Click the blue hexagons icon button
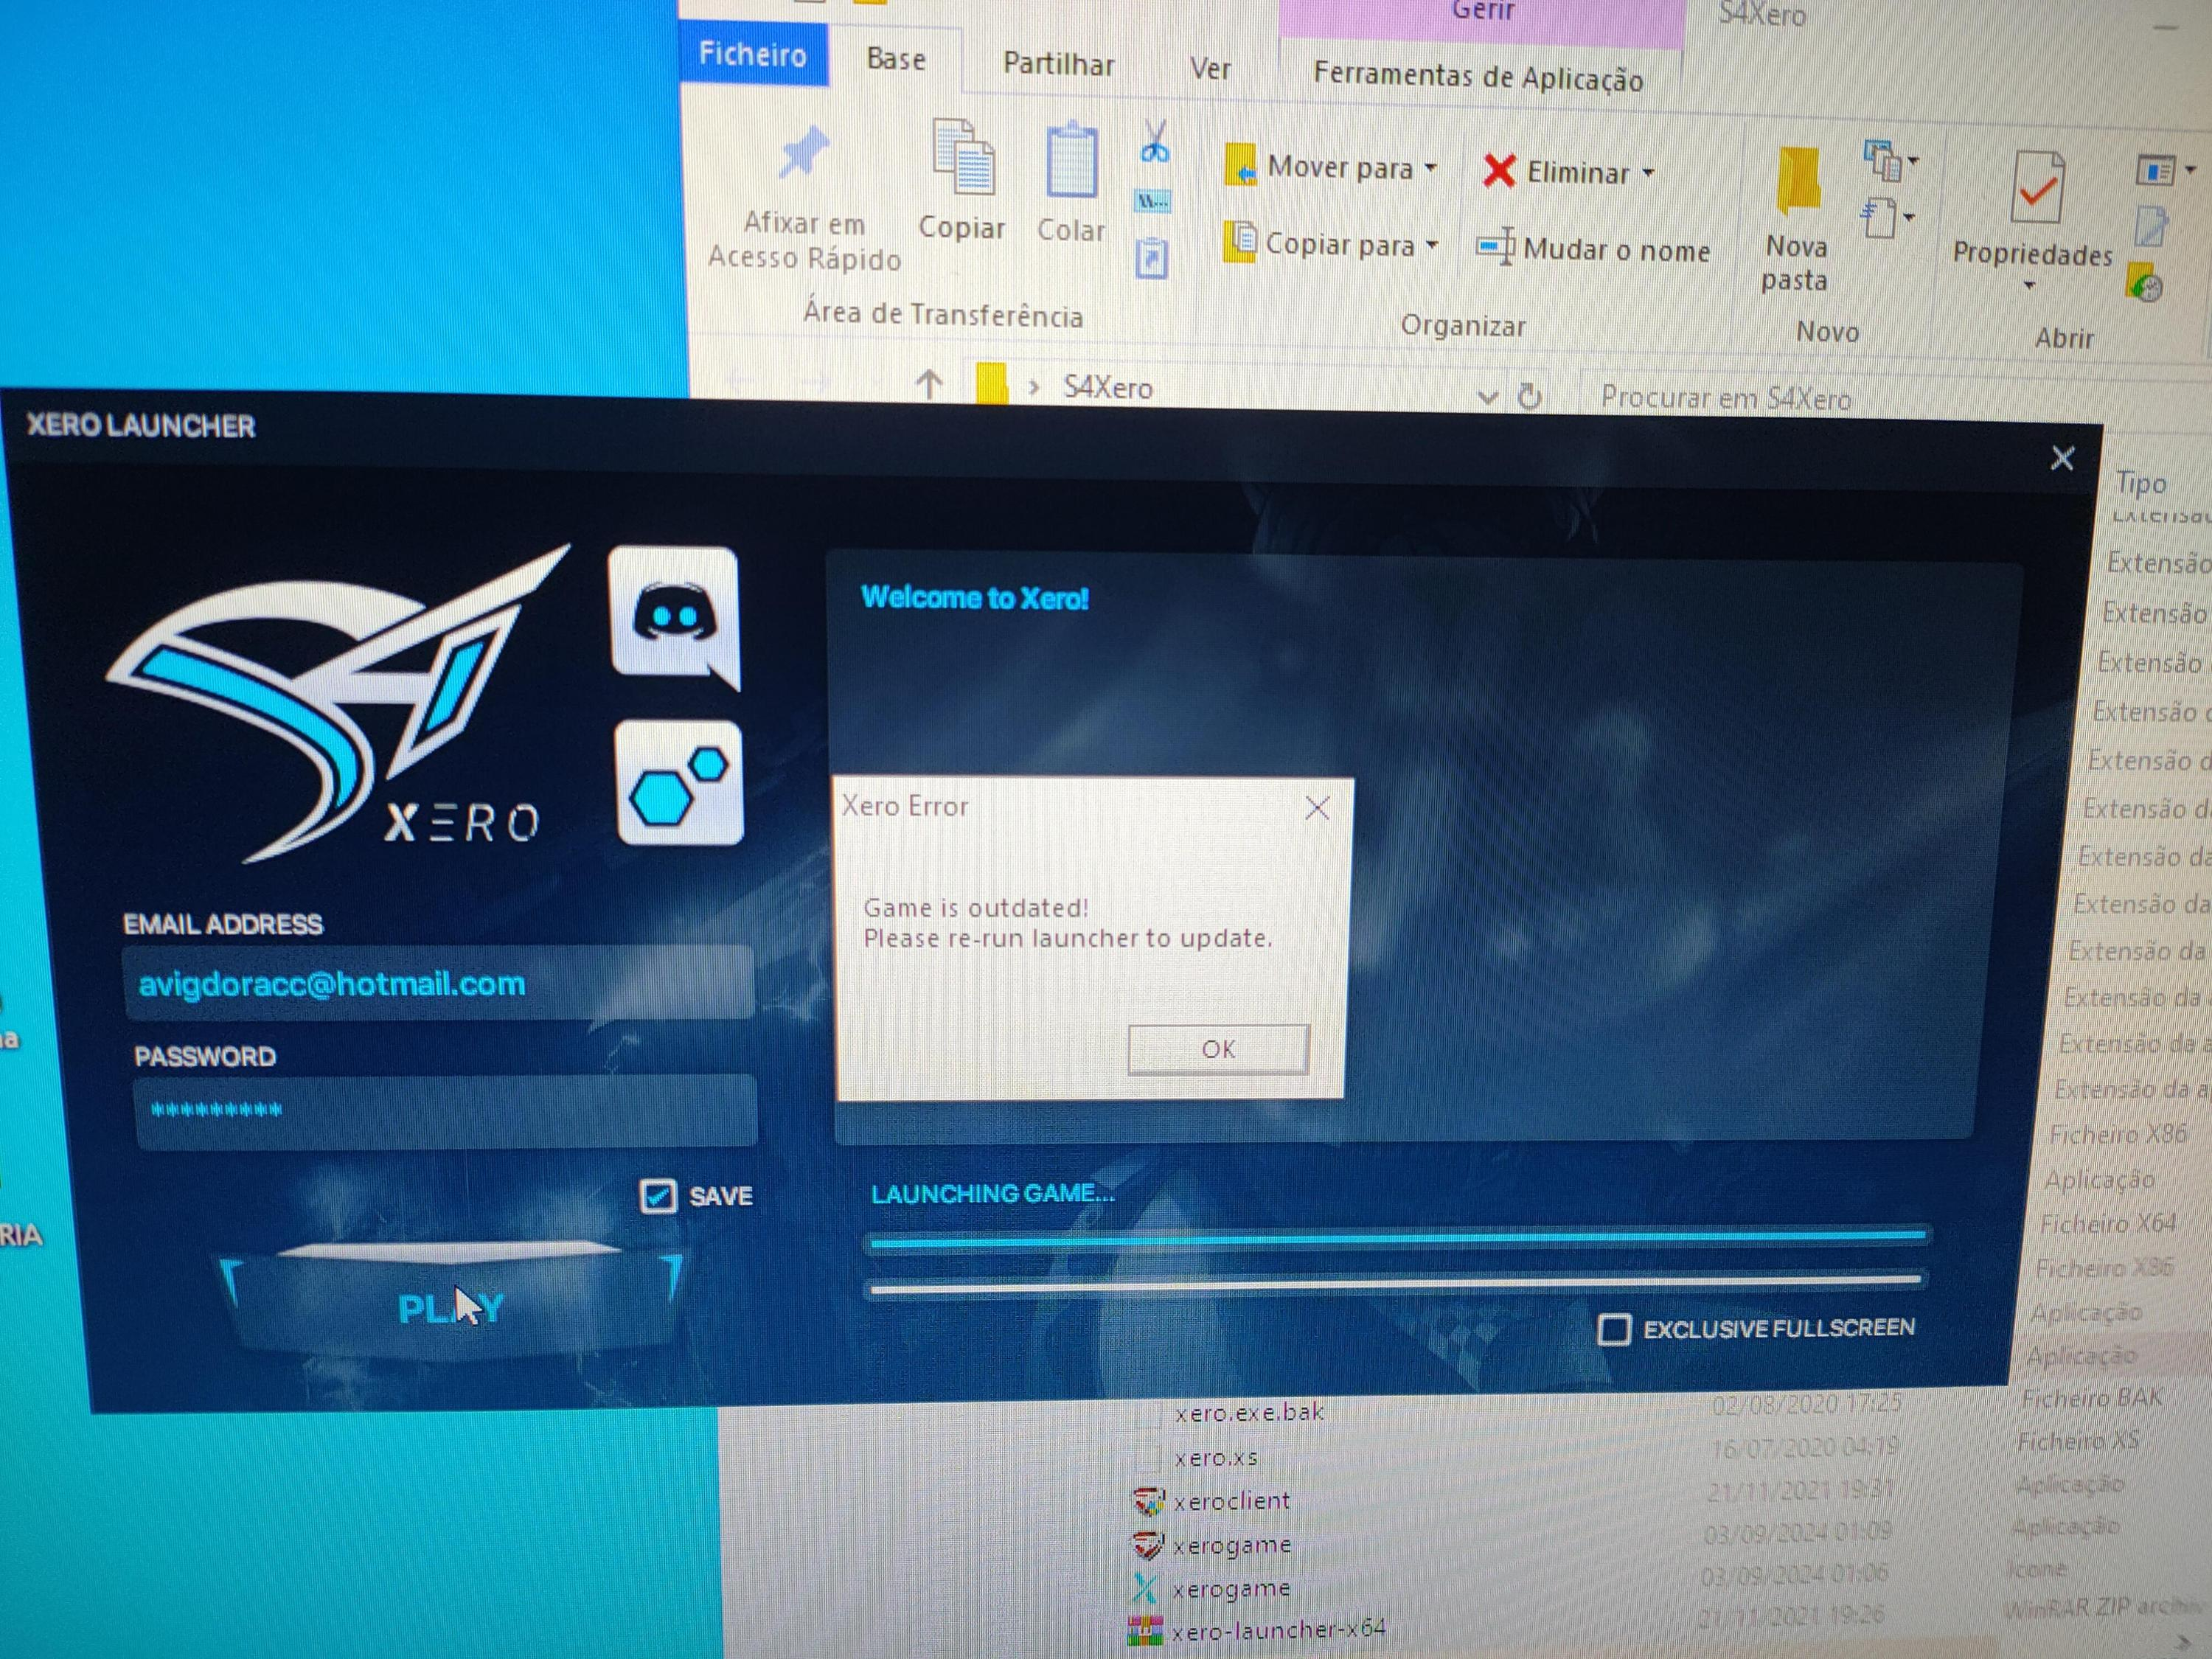This screenshot has height=1659, width=2212. (679, 783)
